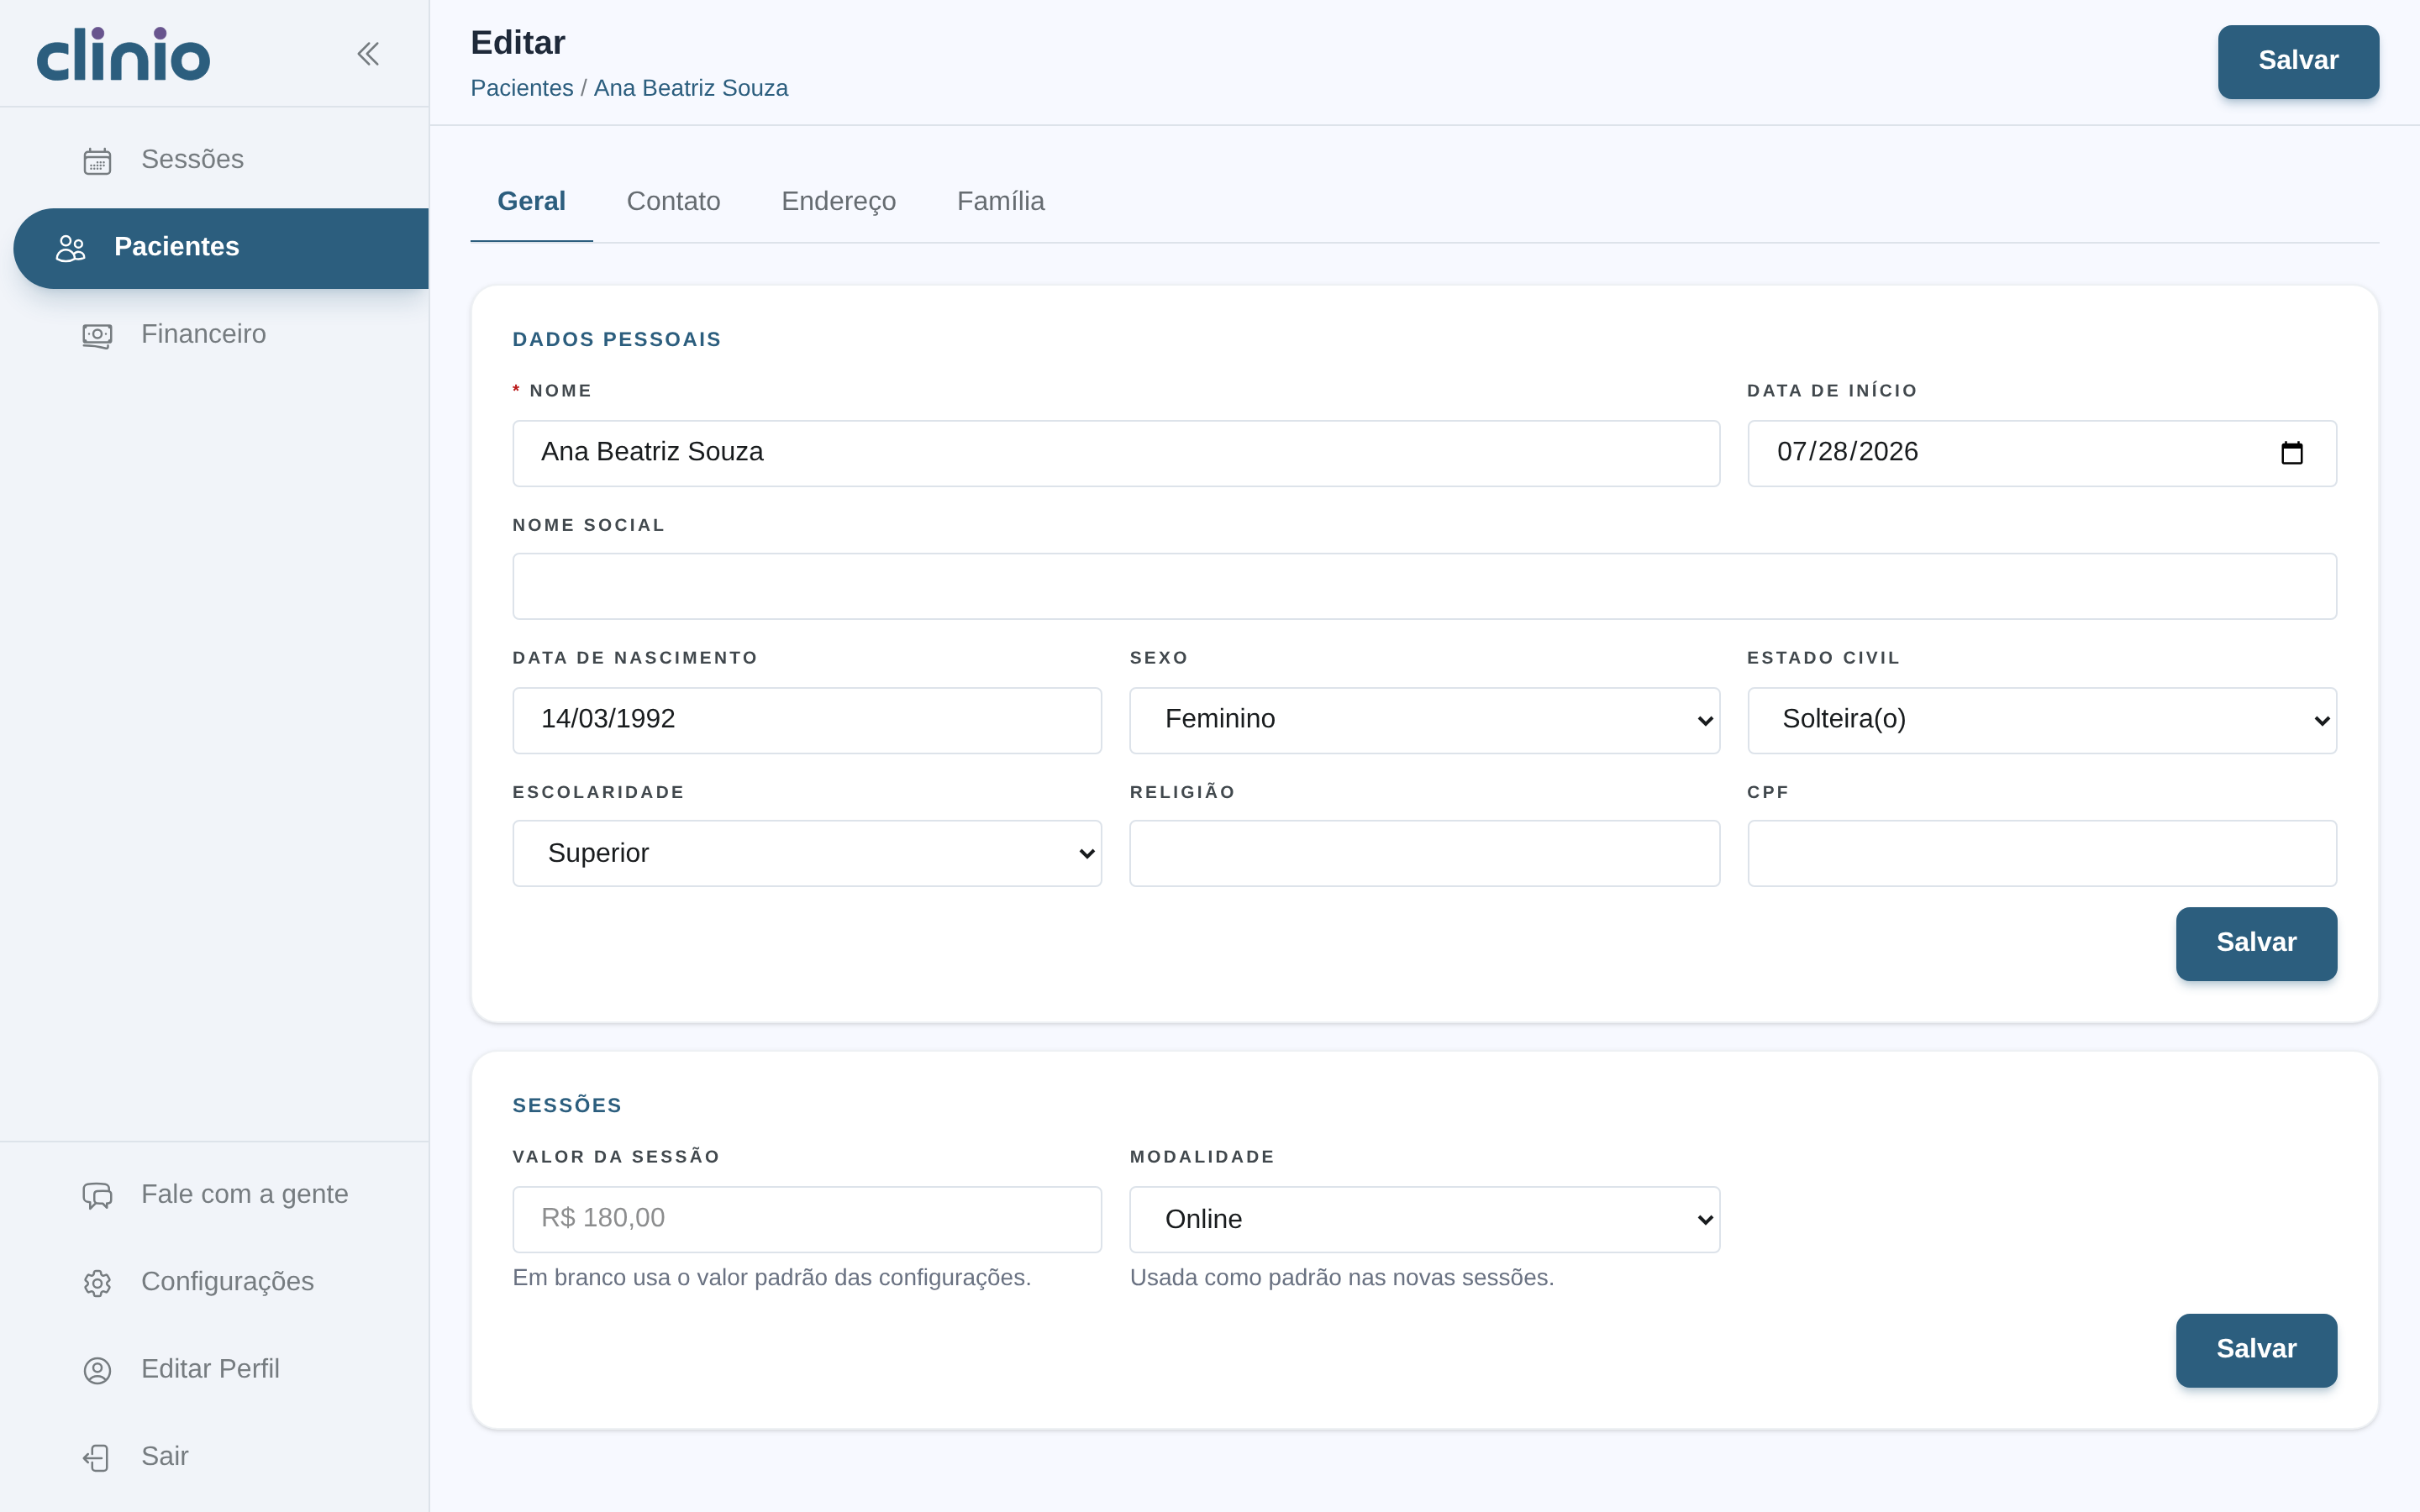The width and height of the screenshot is (2420, 1512).
Task: Open the Sexo dropdown
Action: coord(1424,720)
